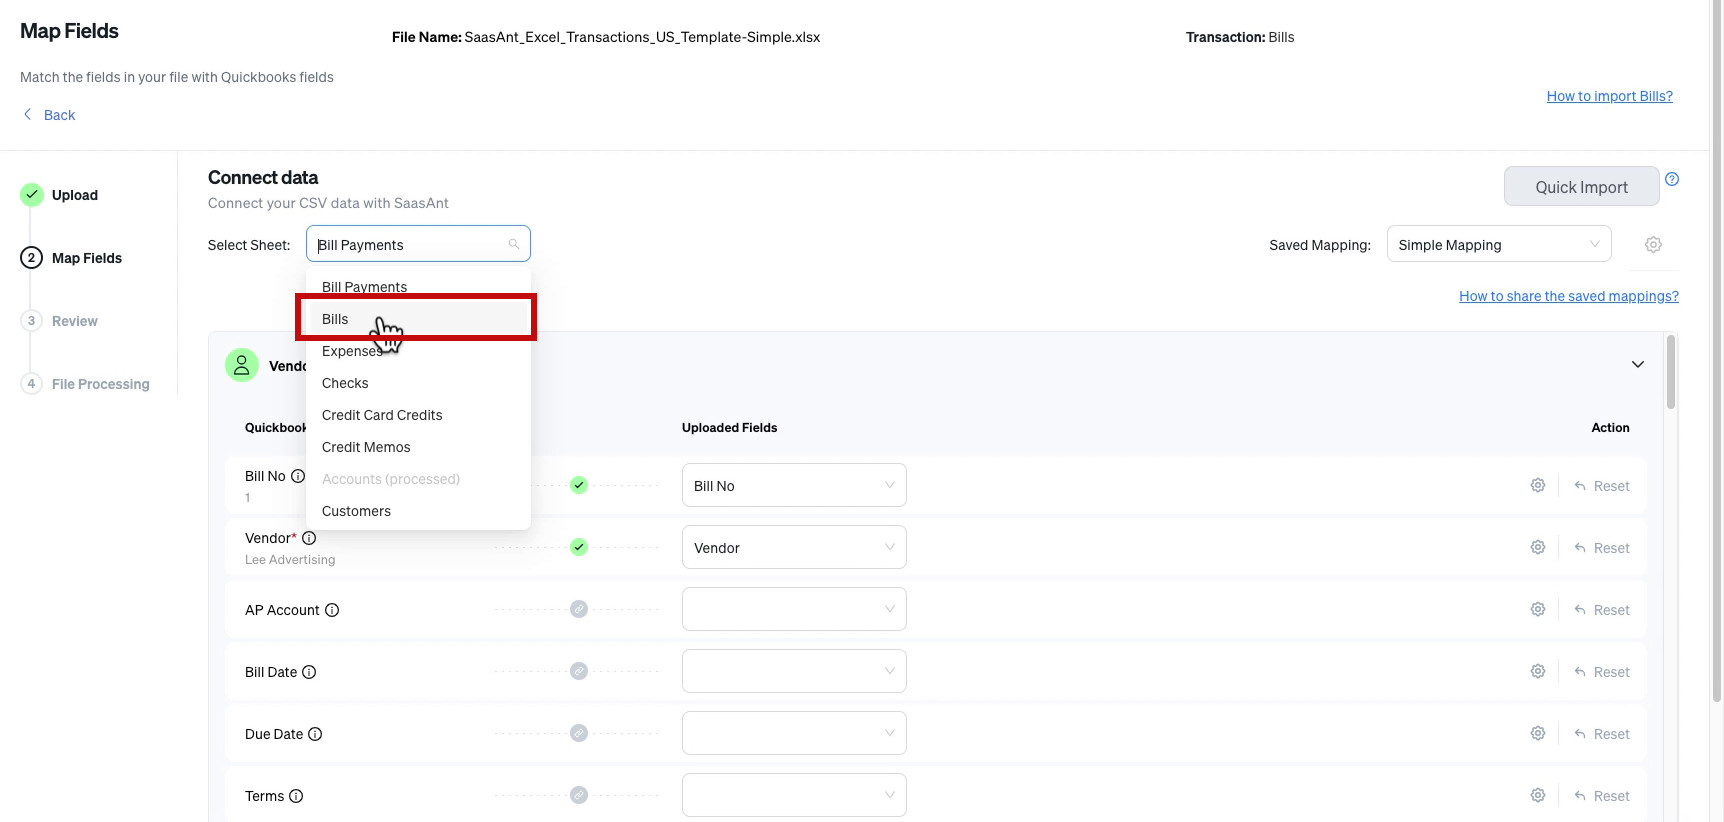Collapse the Vendor section chevron
The height and width of the screenshot is (822, 1724).
pos(1638,364)
